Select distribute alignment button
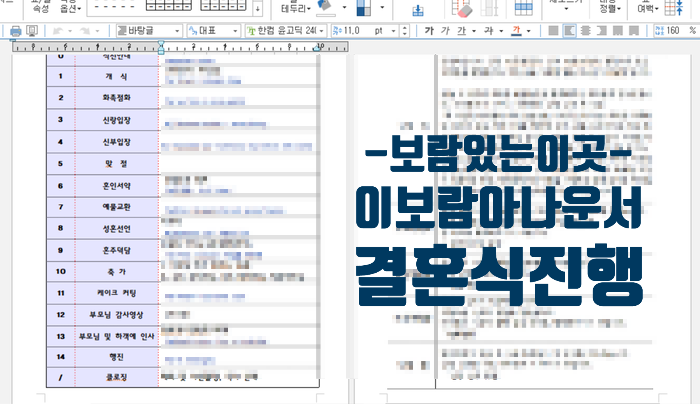The width and height of the screenshot is (700, 404). pos(617,31)
